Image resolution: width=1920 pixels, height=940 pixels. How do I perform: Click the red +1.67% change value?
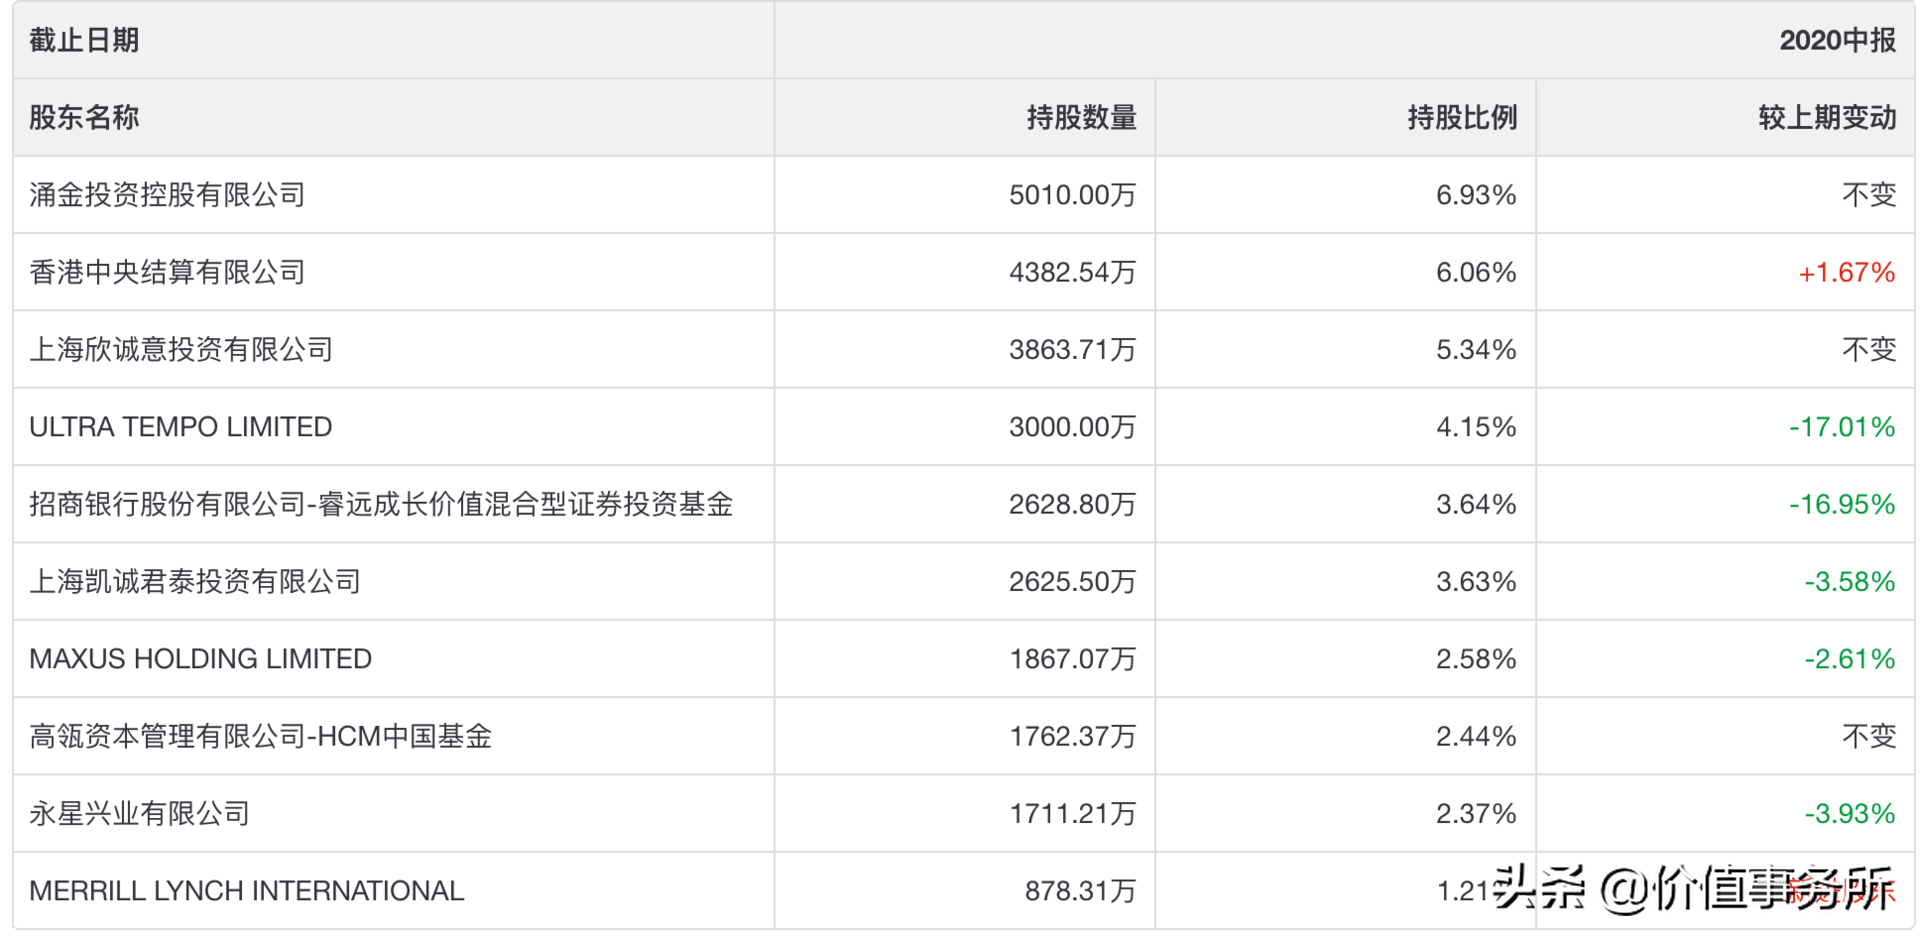coord(1846,272)
